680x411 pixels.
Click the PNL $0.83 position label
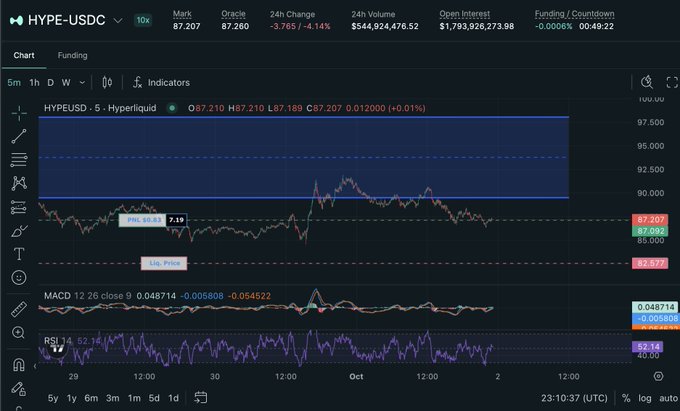(144, 220)
